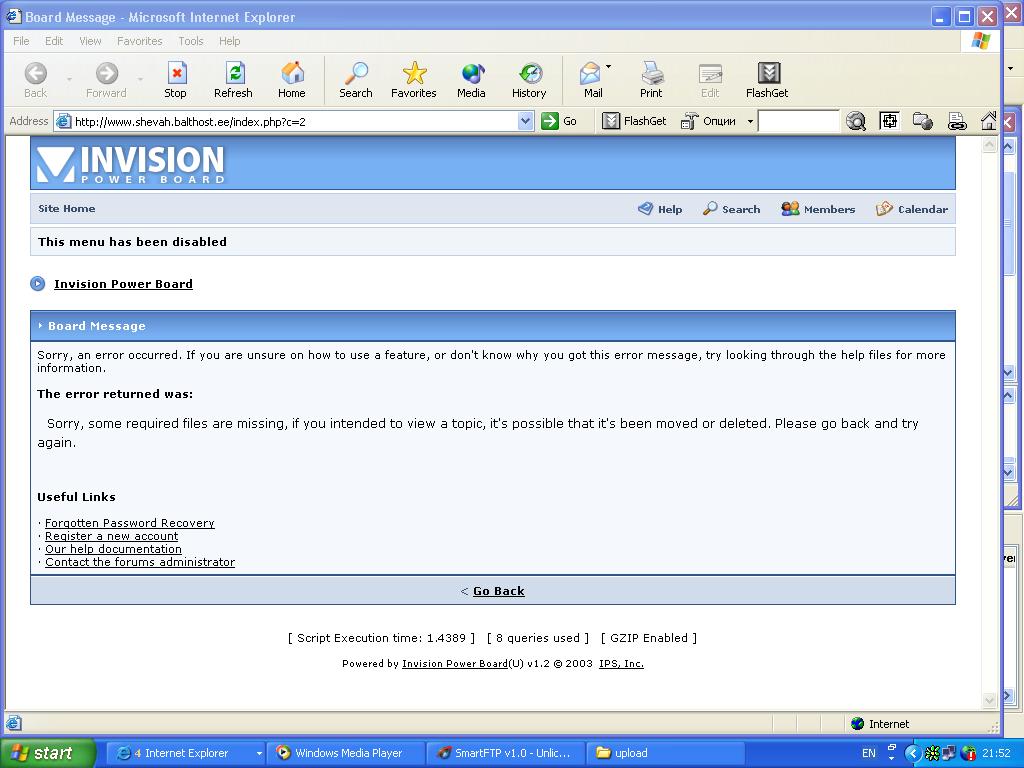1024x768 pixels.
Task: Open the forum Calendar link
Action: pyautogui.click(x=912, y=209)
